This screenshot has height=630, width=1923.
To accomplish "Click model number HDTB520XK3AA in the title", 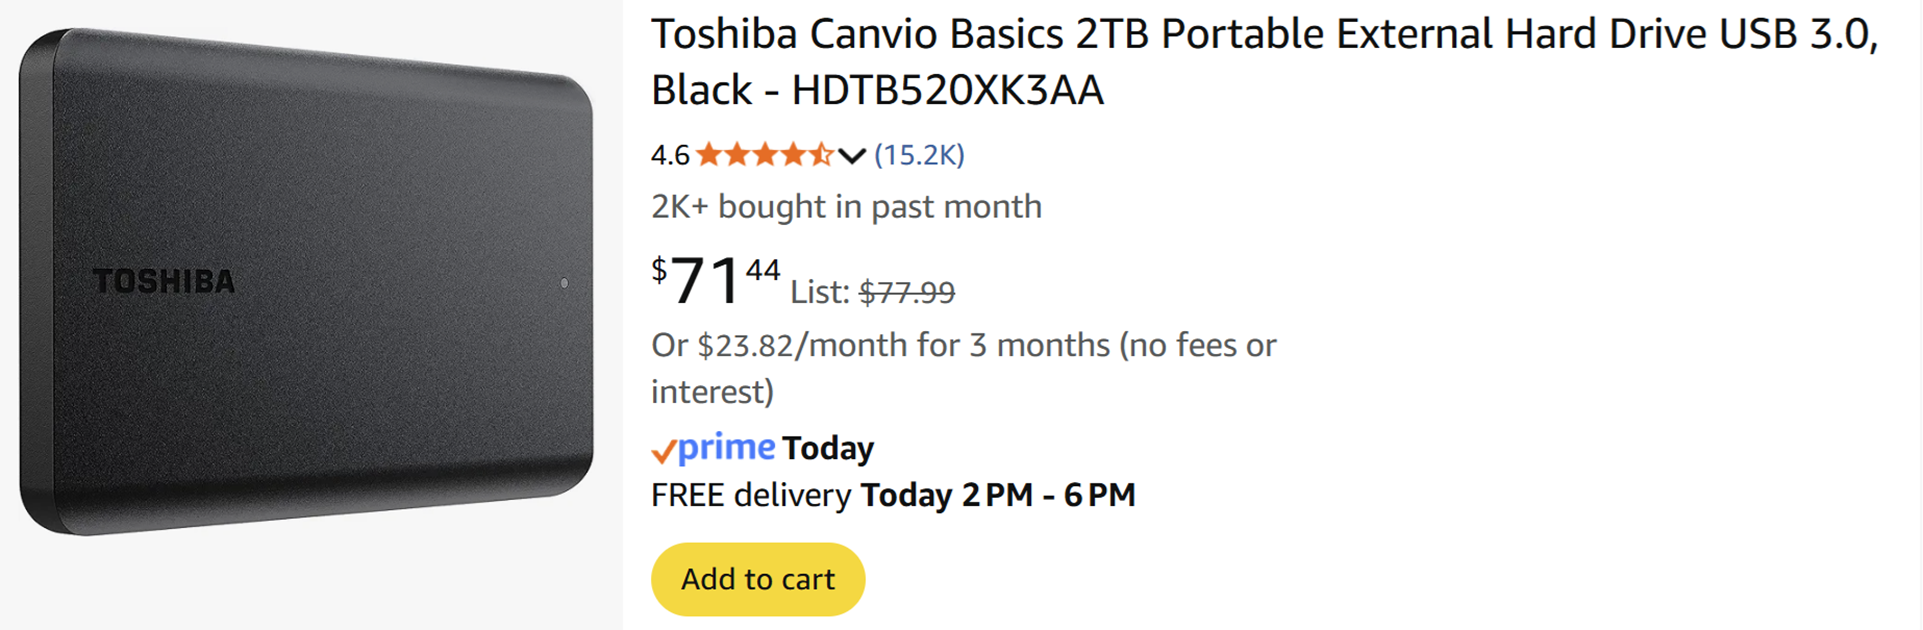I will coord(947,91).
